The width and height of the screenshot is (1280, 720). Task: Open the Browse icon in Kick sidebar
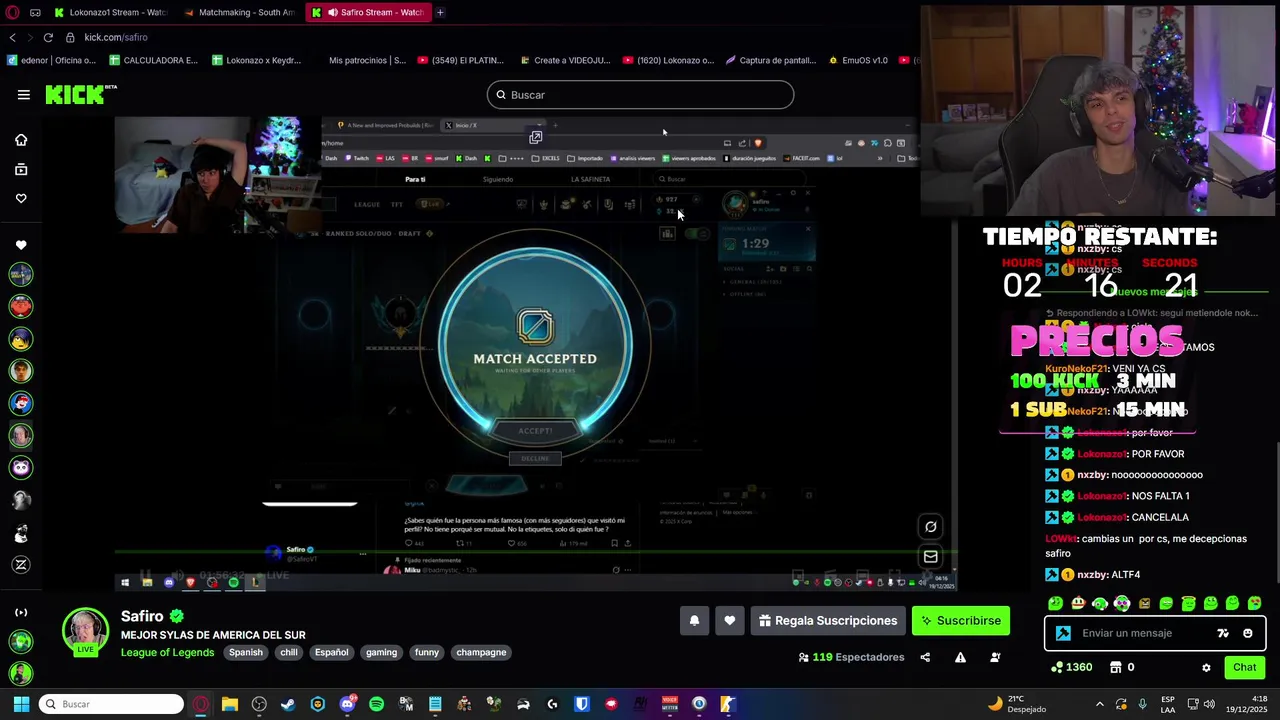pyautogui.click(x=21, y=169)
